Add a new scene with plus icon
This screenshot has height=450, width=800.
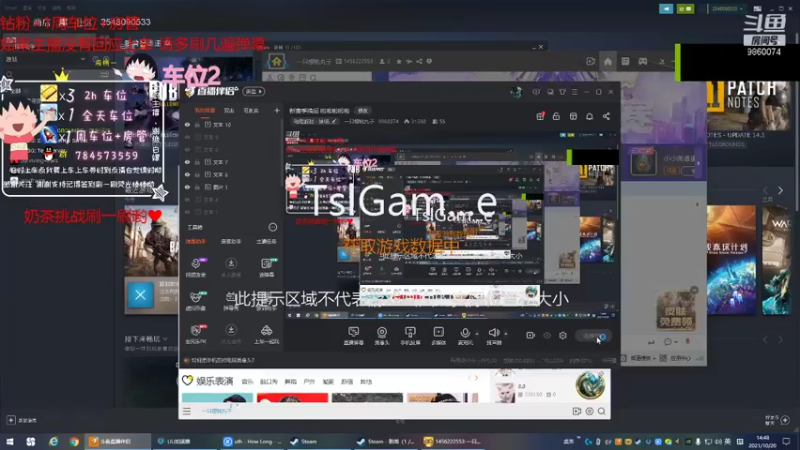point(277,110)
